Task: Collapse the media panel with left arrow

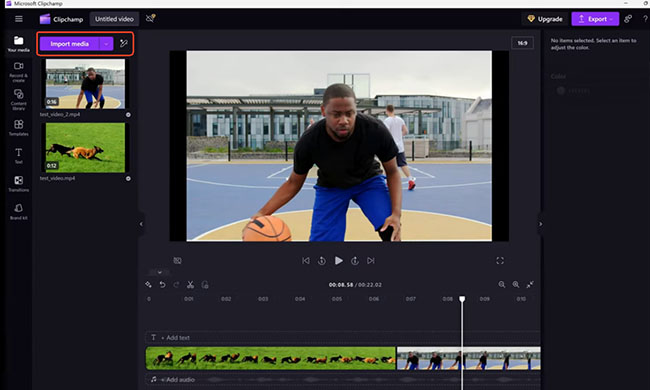Action: (x=141, y=224)
